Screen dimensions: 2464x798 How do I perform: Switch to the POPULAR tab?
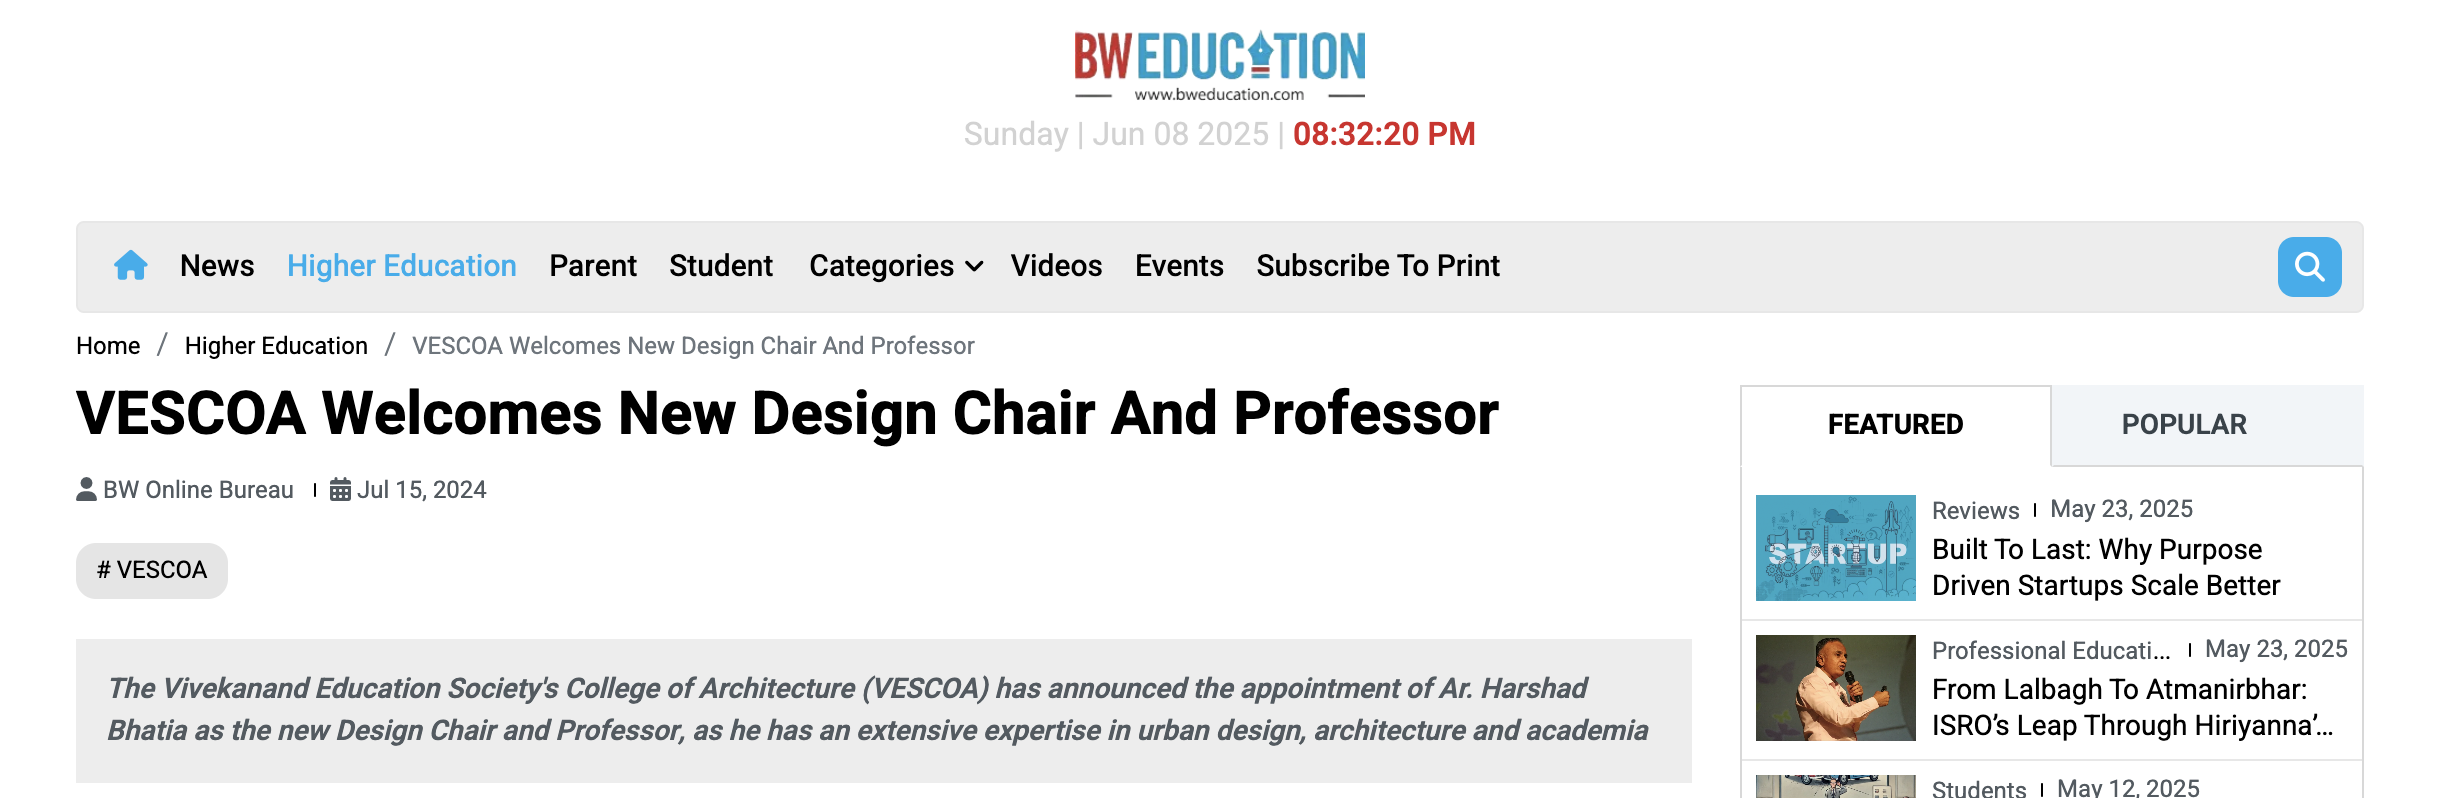point(2184,425)
